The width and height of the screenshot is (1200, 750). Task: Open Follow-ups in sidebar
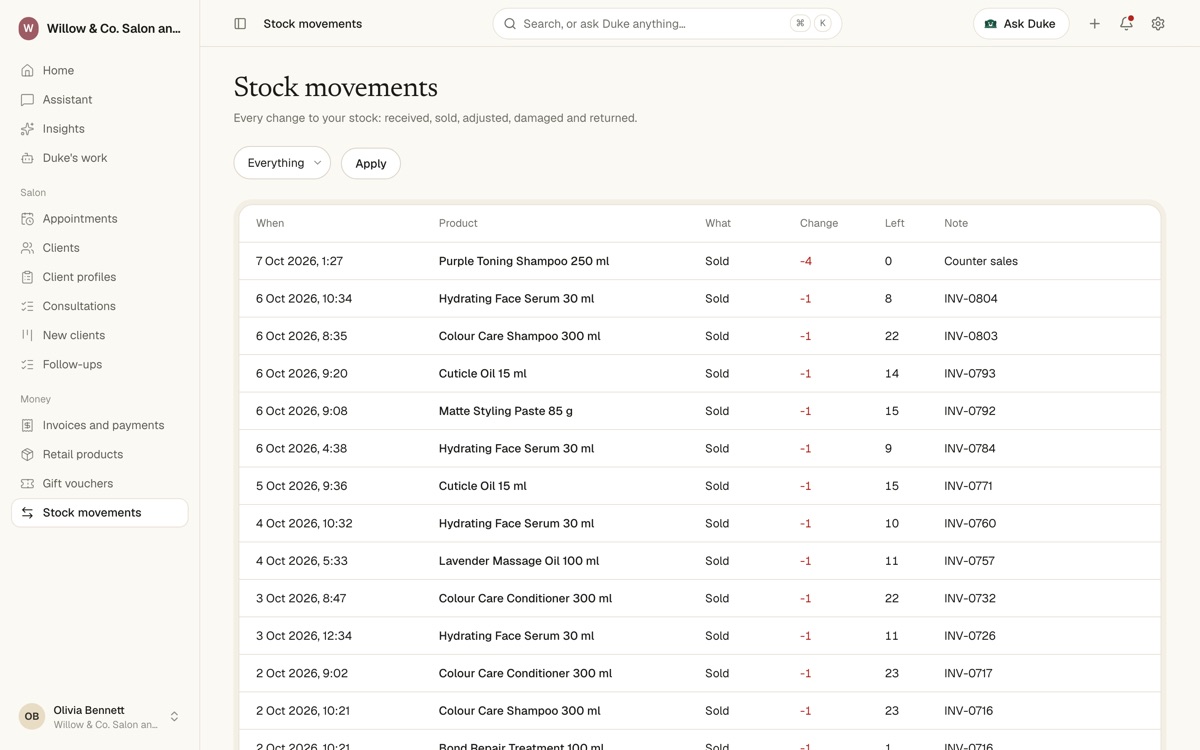[x=100, y=364]
